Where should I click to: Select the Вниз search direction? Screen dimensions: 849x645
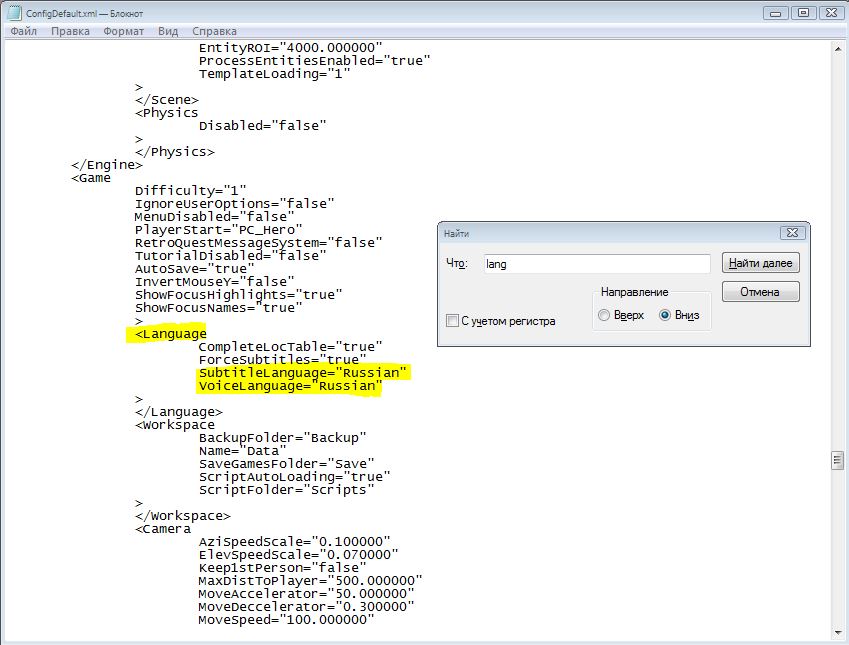click(x=665, y=315)
